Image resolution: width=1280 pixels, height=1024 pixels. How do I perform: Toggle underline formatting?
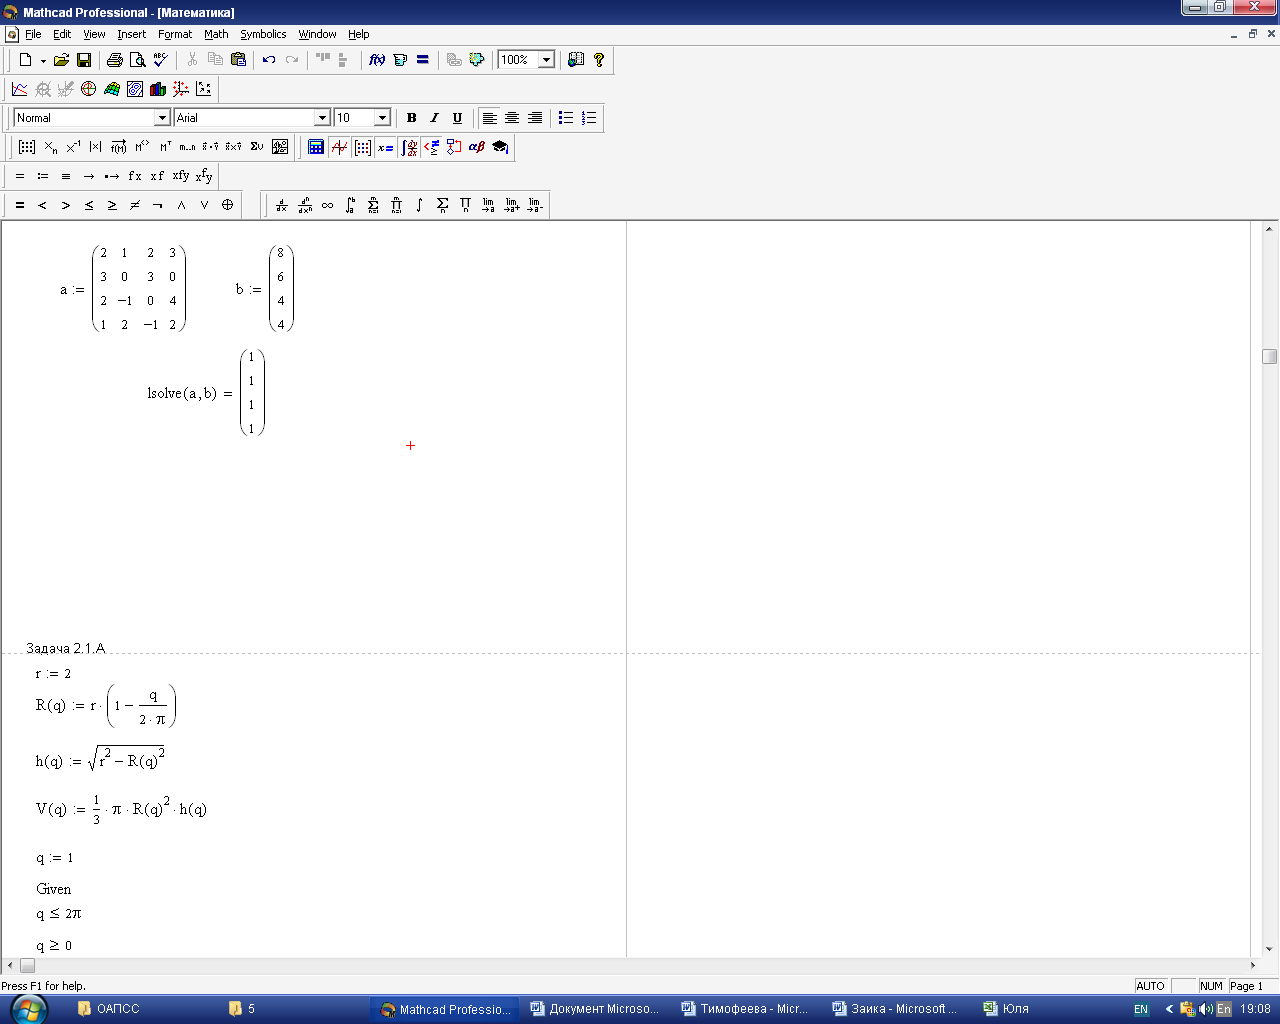[x=457, y=118]
